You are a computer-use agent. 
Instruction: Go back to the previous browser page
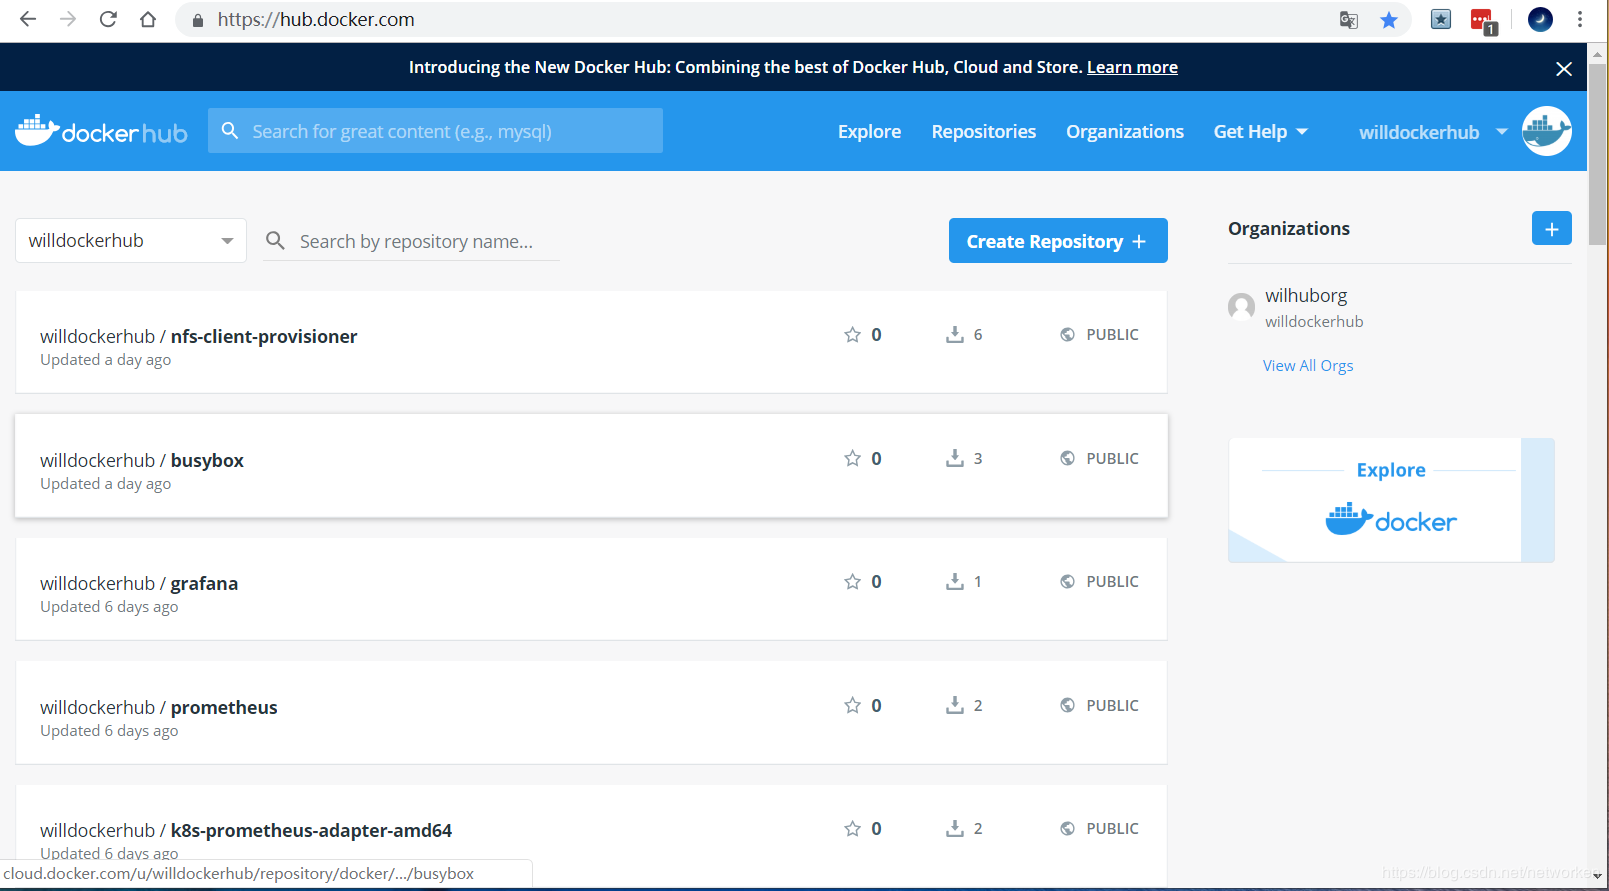[x=28, y=19]
